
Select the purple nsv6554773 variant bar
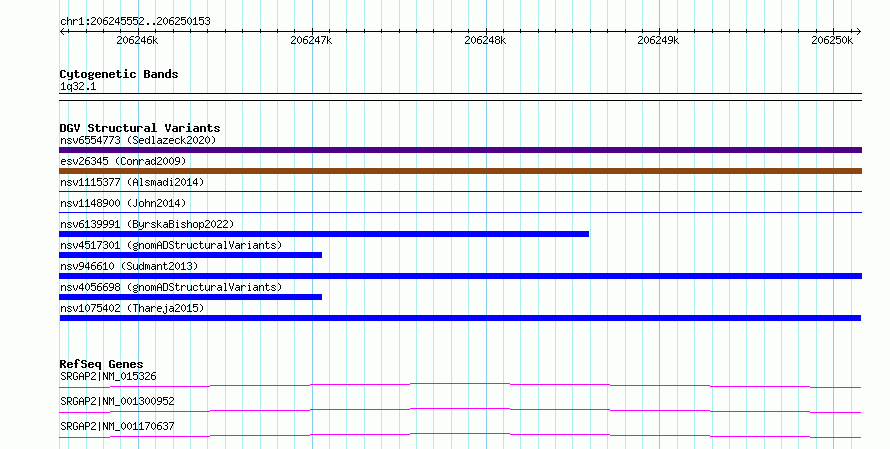point(460,150)
